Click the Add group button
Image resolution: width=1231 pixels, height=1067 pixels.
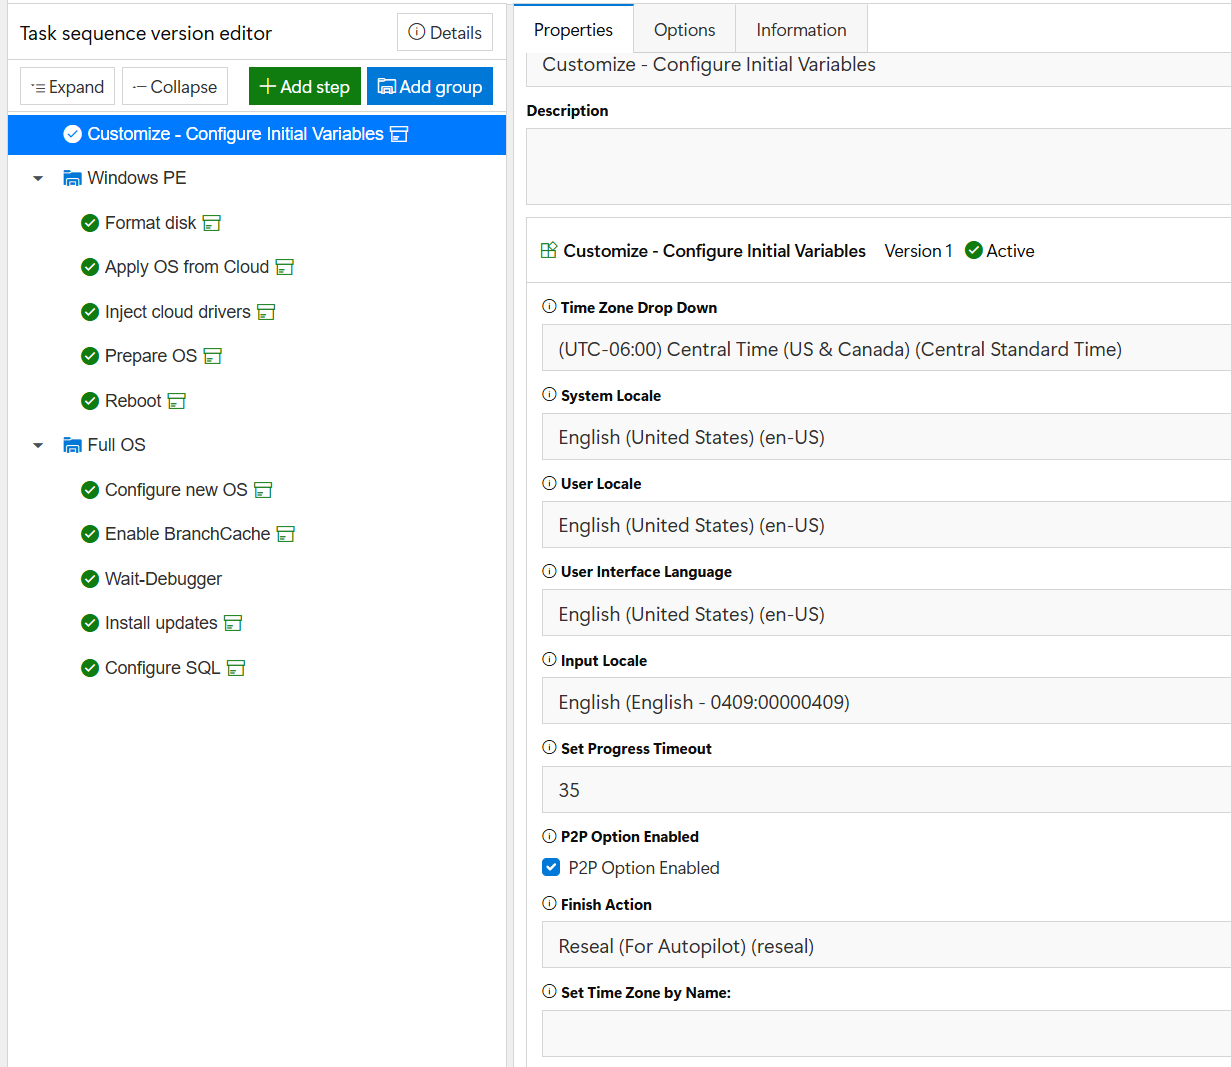click(430, 87)
